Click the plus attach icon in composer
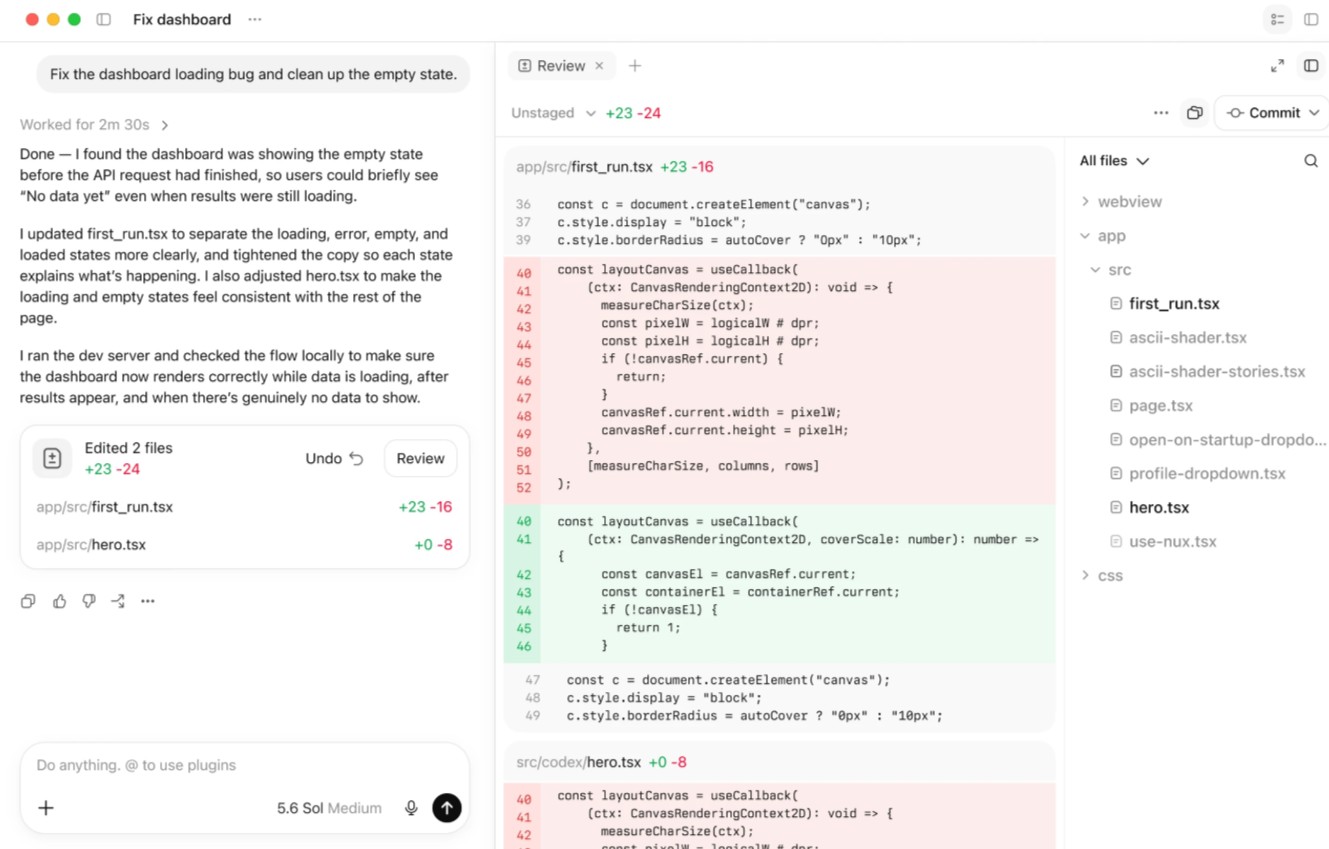 pyautogui.click(x=46, y=808)
